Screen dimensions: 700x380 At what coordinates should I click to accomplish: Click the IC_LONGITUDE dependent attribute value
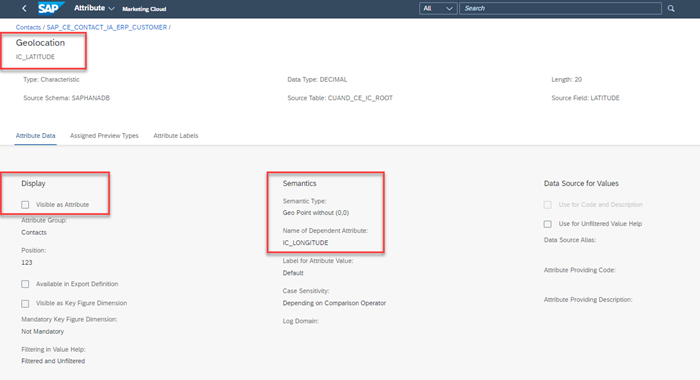(305, 243)
